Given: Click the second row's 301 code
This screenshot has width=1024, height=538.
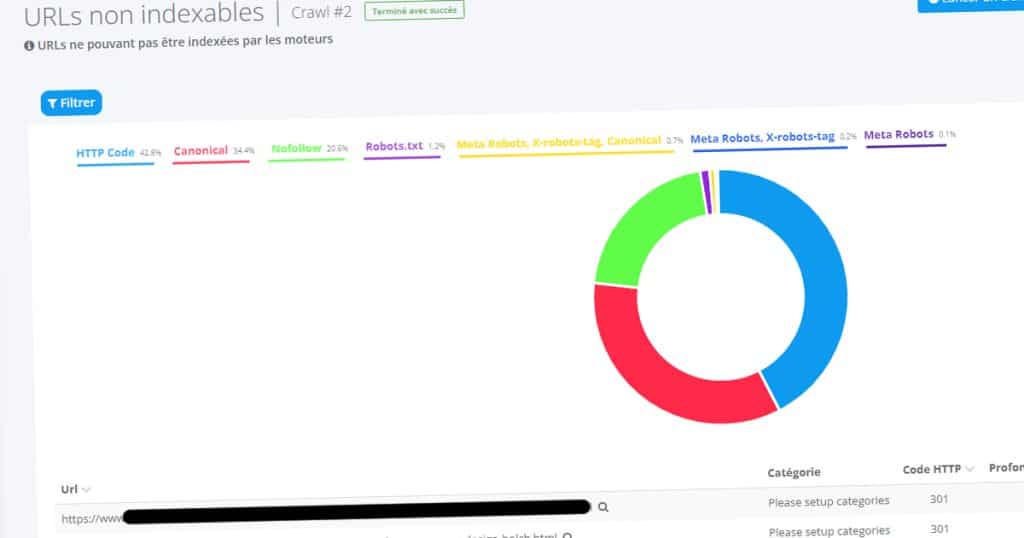Looking at the screenshot, I should click(939, 529).
